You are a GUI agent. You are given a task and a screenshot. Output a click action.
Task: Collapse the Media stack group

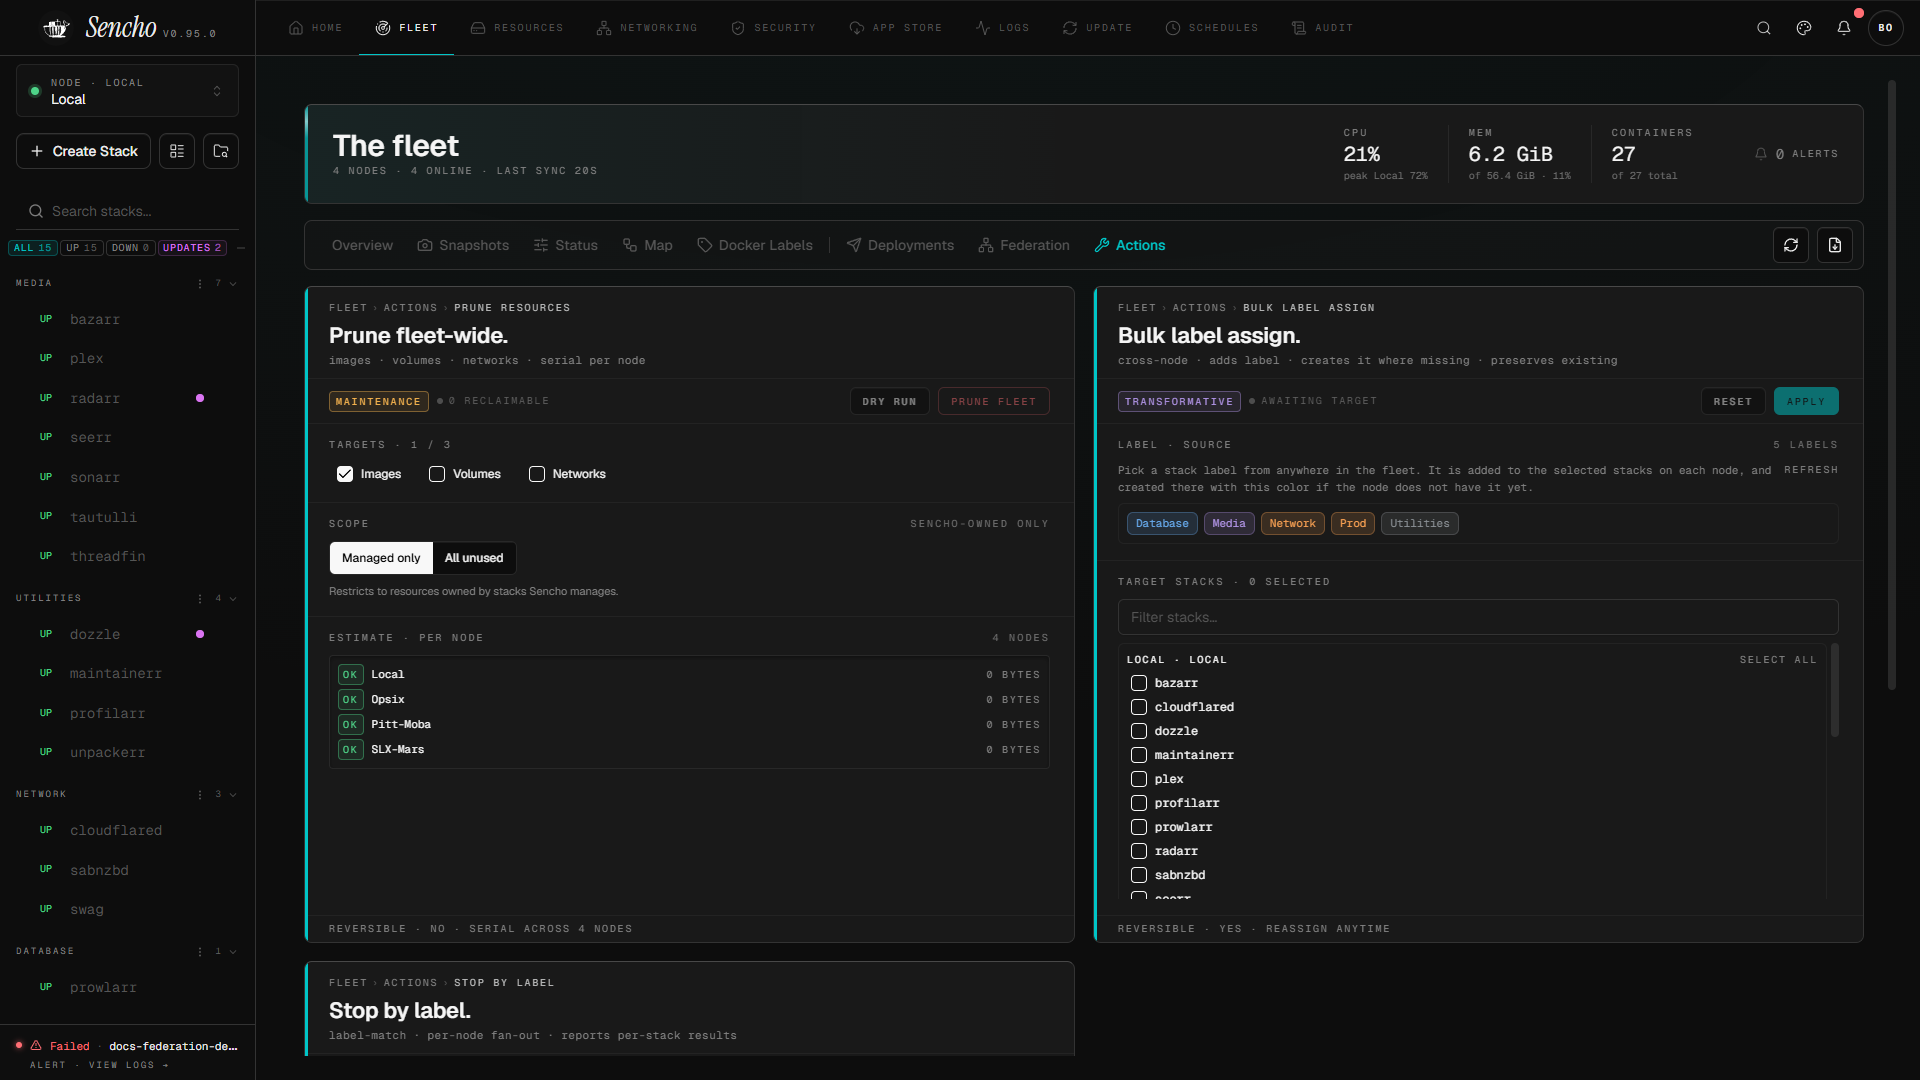tap(233, 284)
